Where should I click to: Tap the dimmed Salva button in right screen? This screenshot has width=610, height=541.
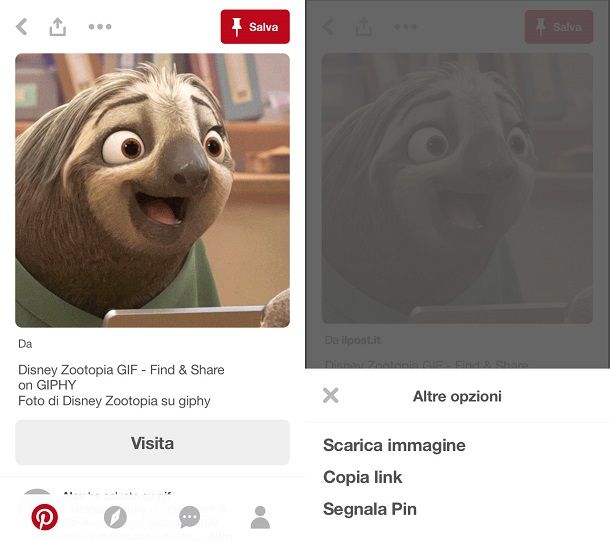(559, 27)
